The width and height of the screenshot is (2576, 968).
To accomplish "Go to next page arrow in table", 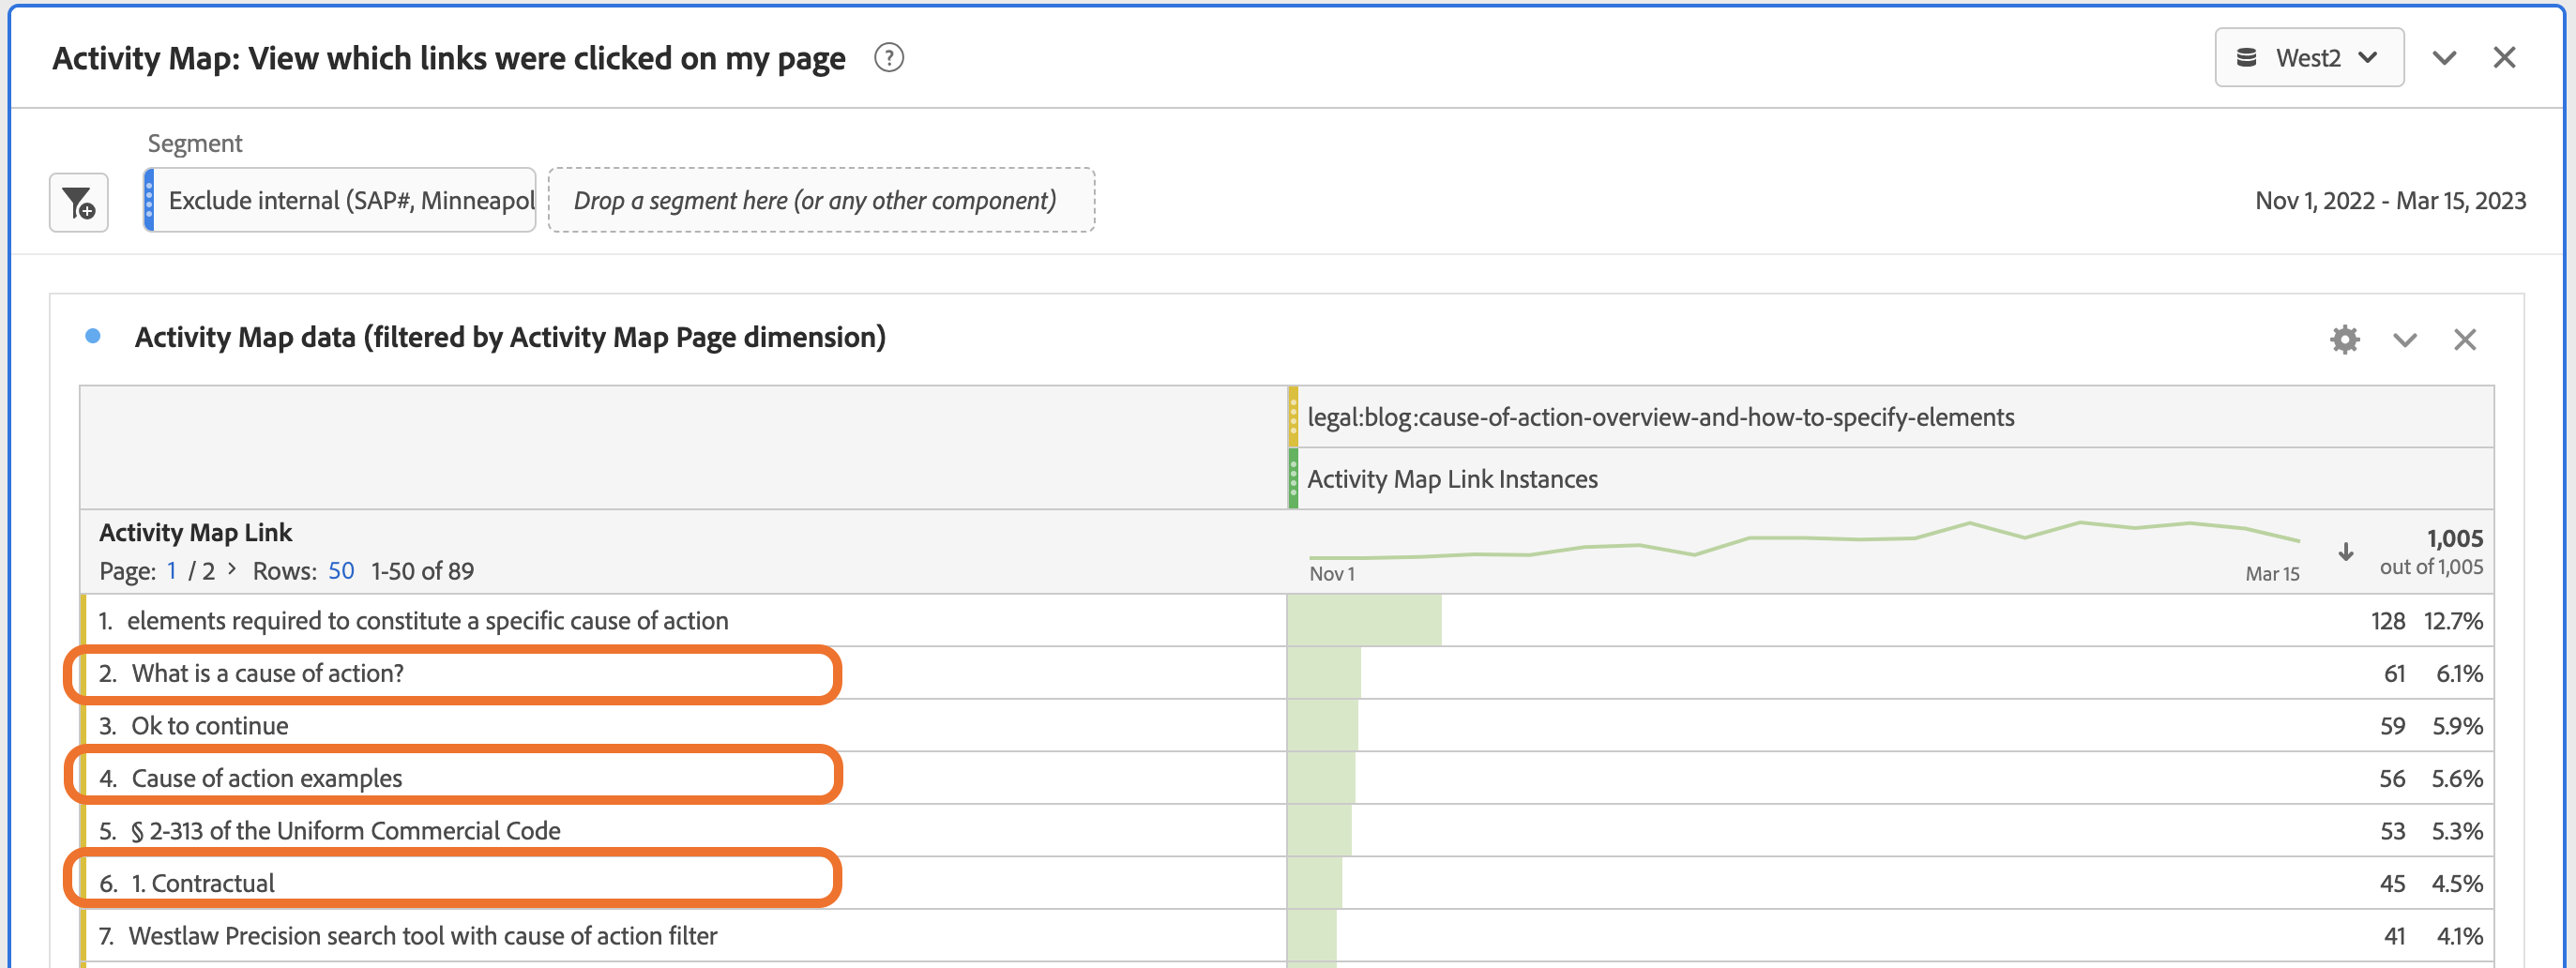I will tap(232, 569).
